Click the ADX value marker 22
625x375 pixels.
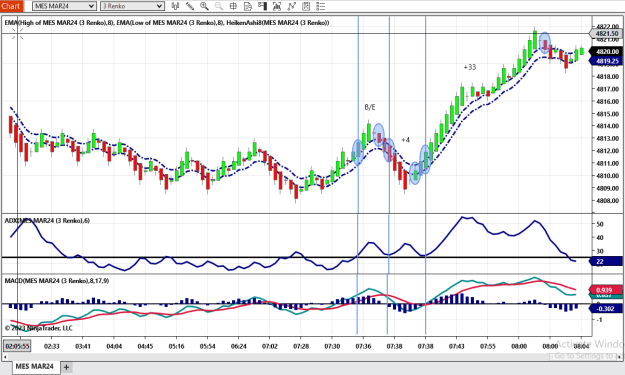pos(607,261)
